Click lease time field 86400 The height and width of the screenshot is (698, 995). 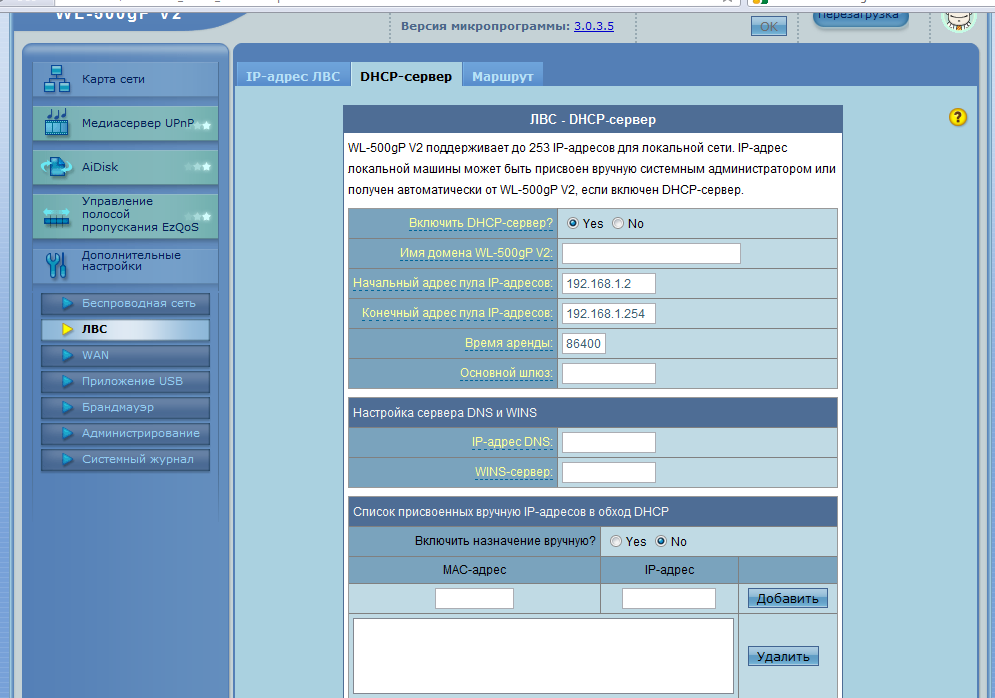pyautogui.click(x=583, y=343)
